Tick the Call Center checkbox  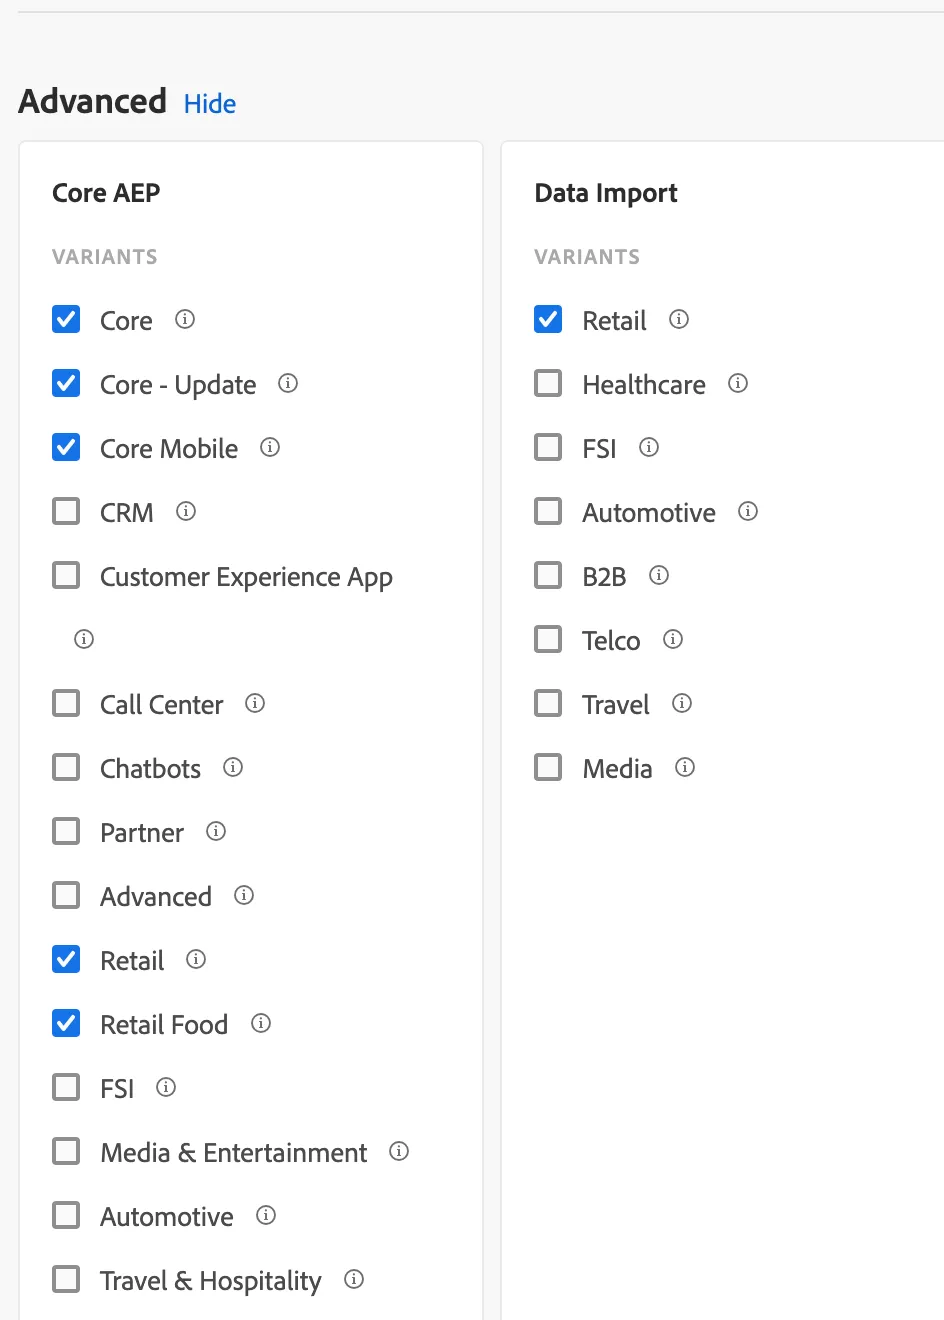66,703
